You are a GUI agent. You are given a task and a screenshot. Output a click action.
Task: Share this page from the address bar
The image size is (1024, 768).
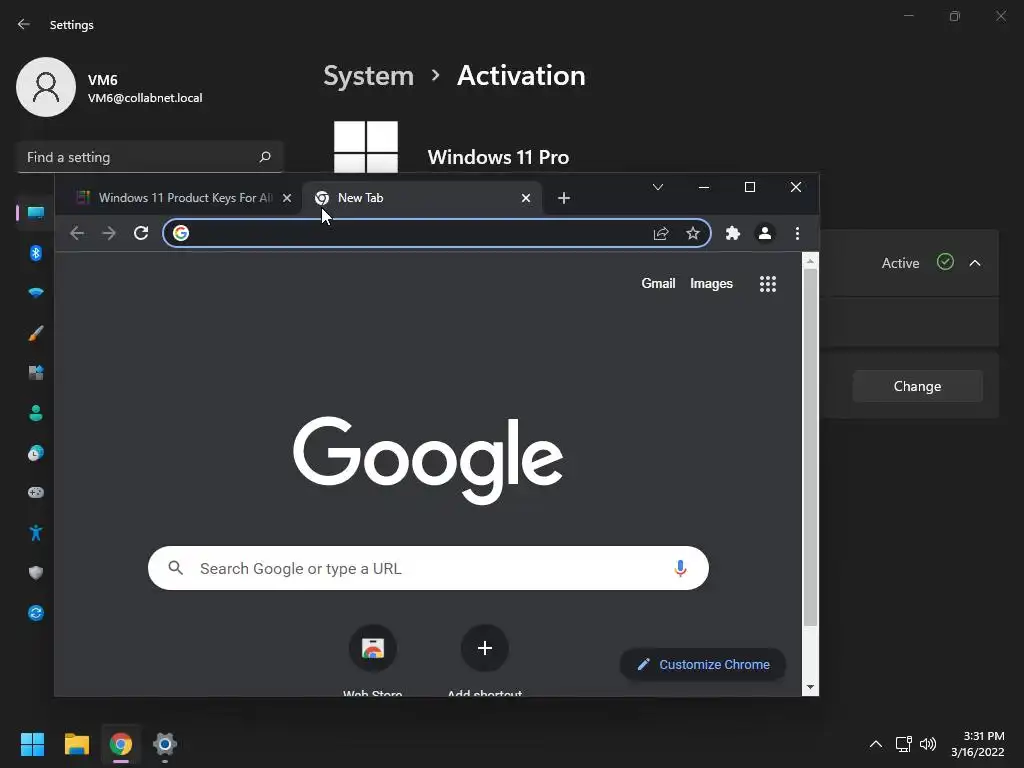[661, 233]
